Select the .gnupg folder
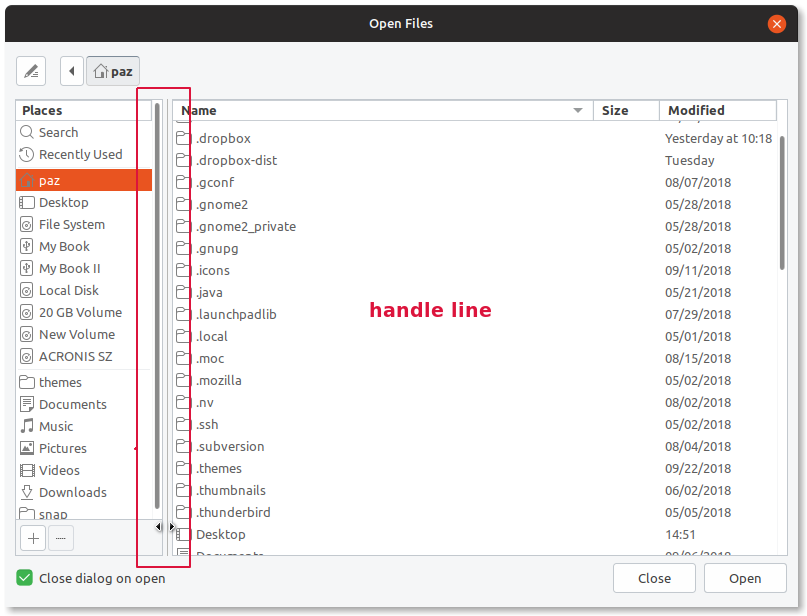 click(474, 249)
